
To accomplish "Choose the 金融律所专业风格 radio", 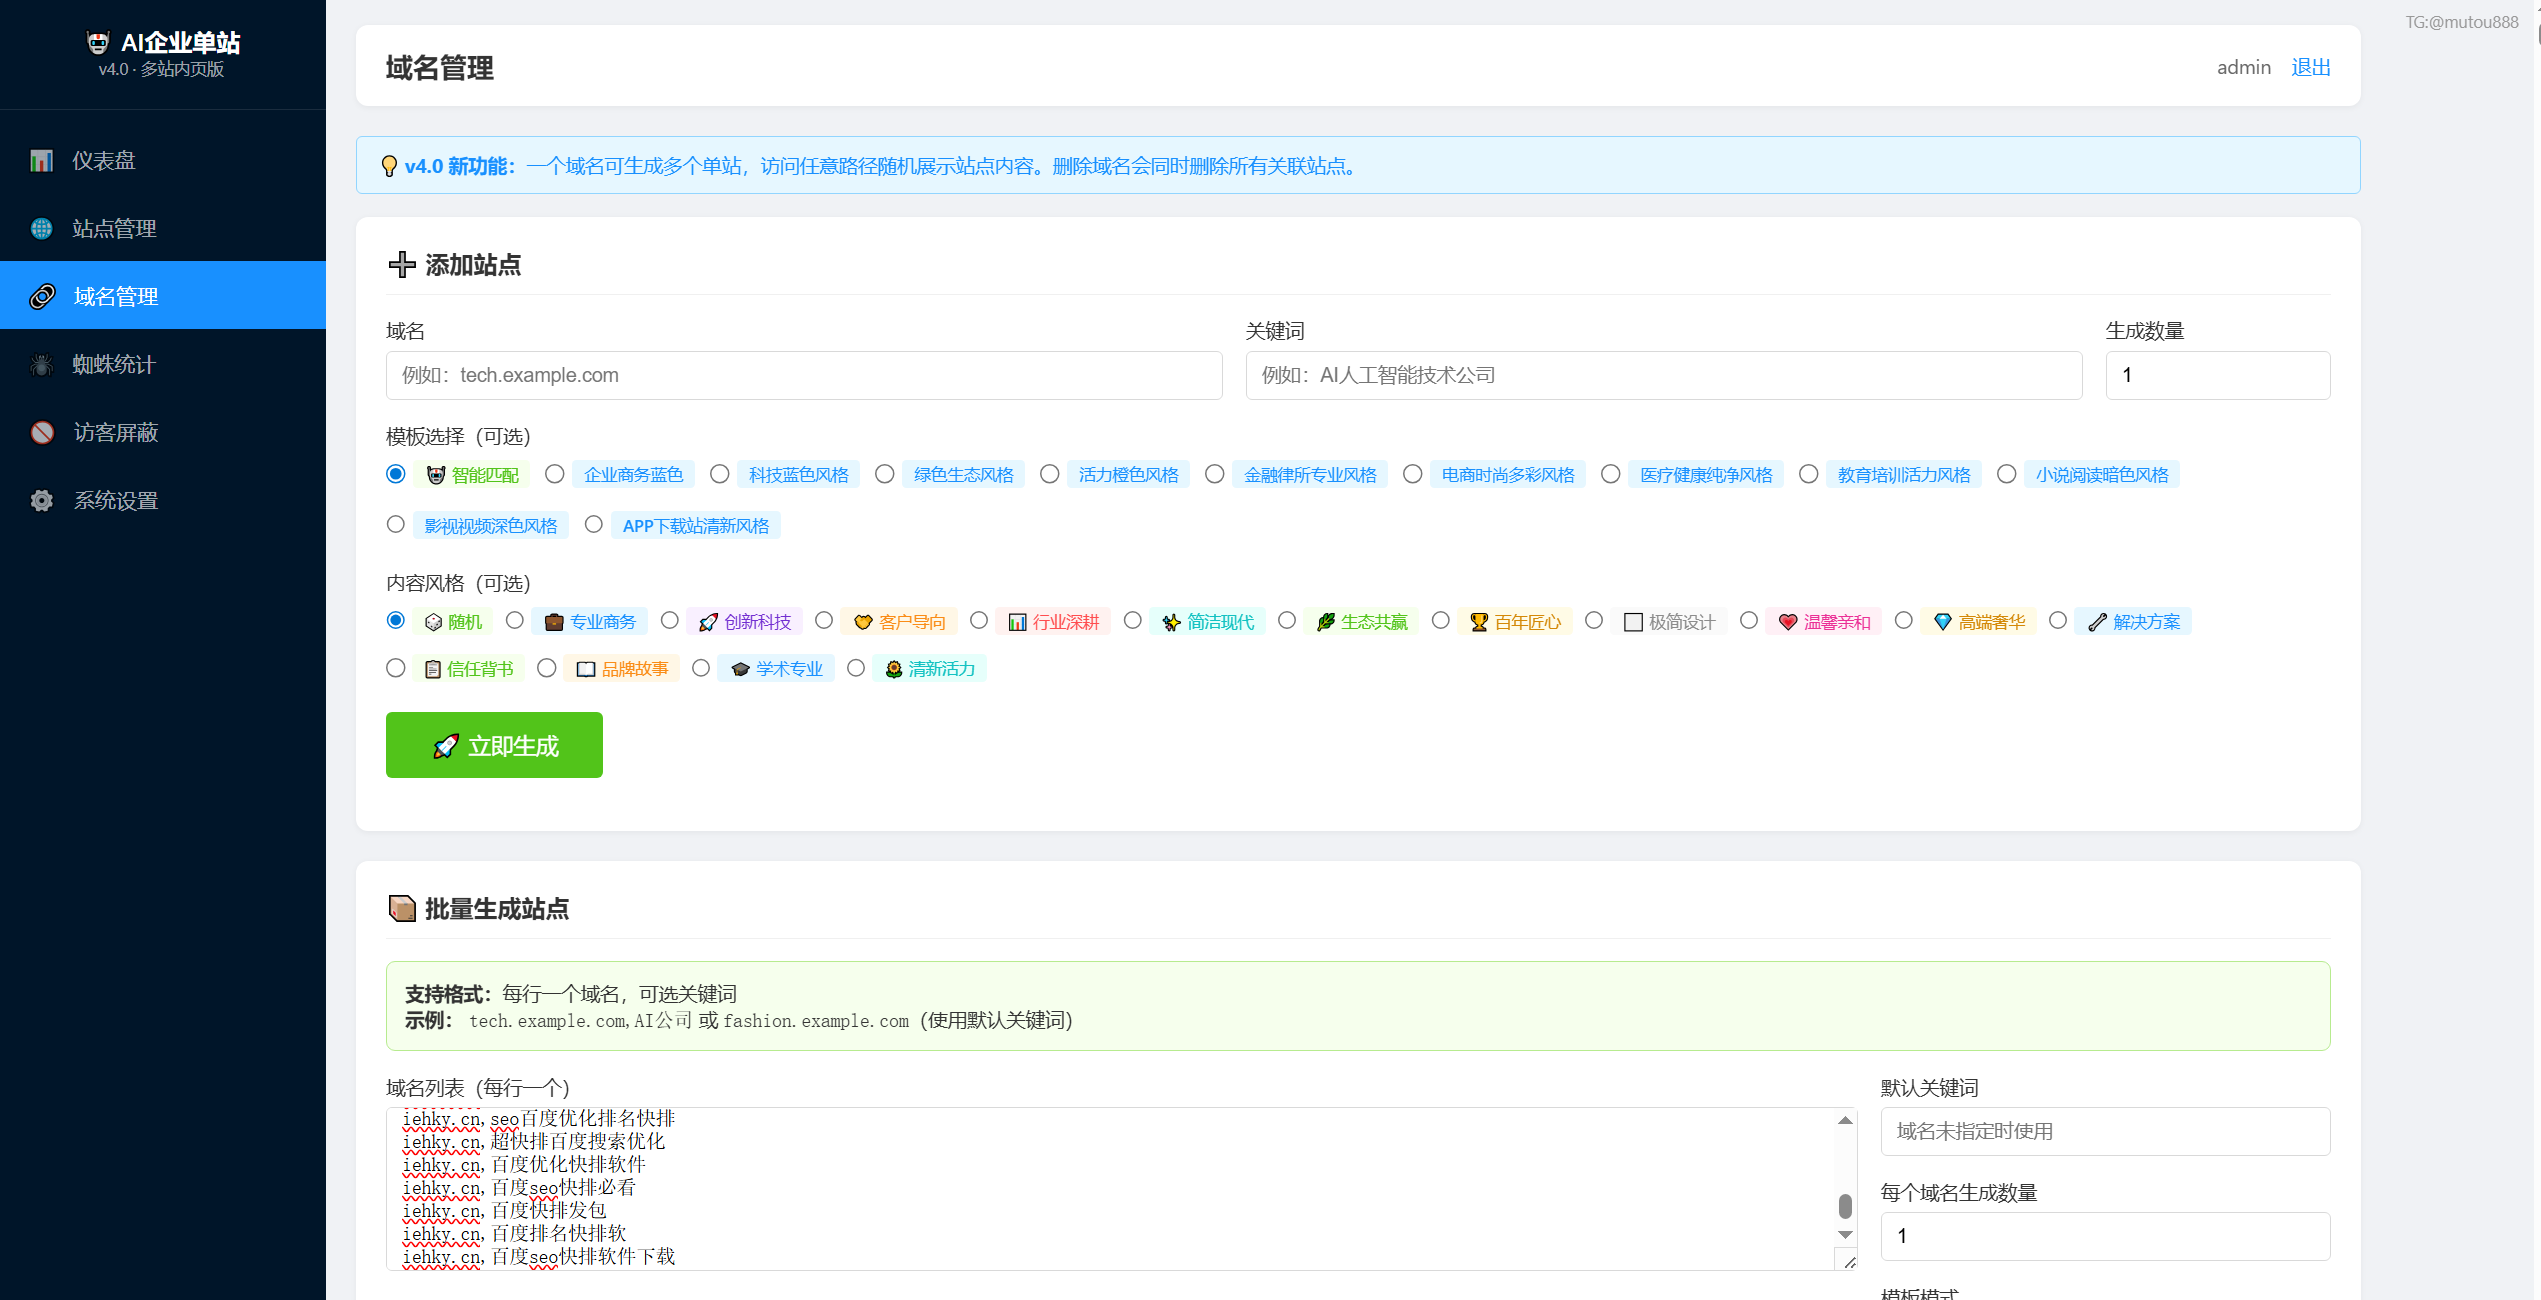I will 1215,474.
